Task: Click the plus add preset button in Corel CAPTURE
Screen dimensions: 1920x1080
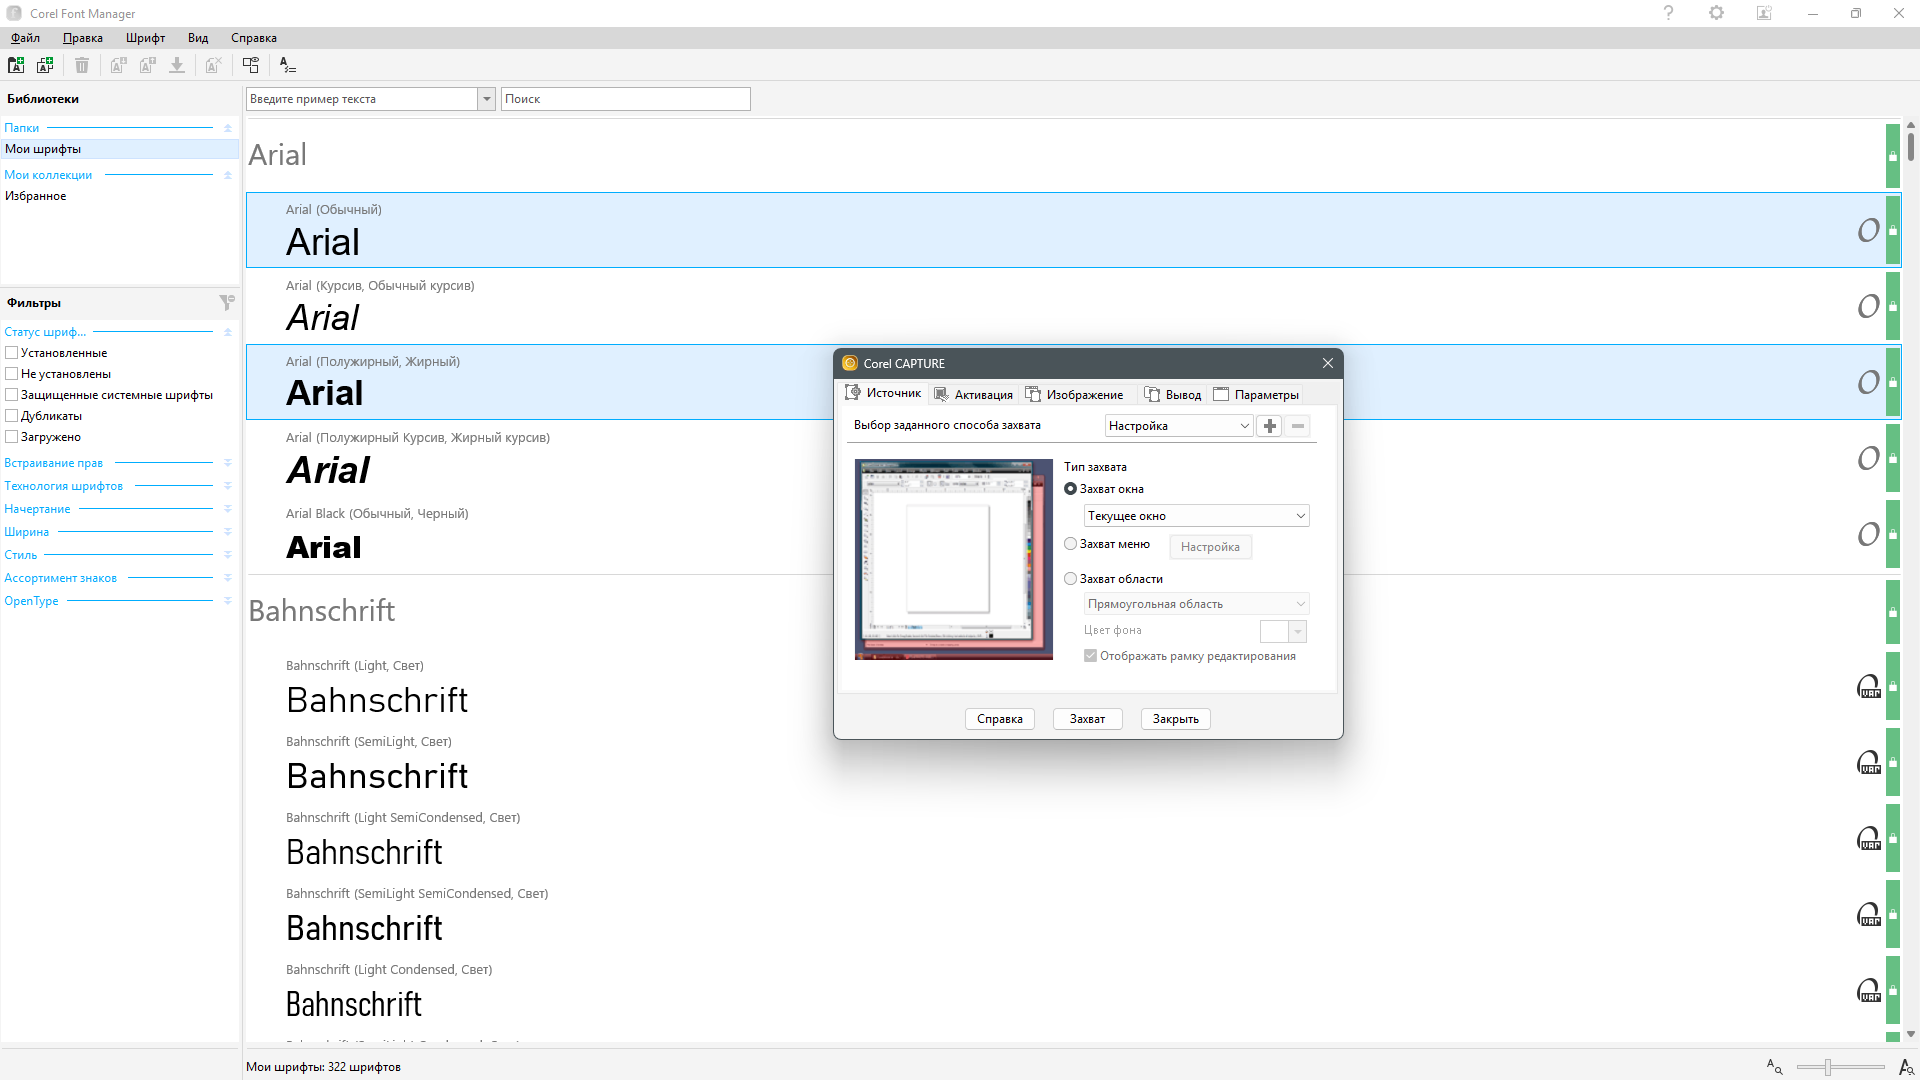Action: [x=1269, y=426]
